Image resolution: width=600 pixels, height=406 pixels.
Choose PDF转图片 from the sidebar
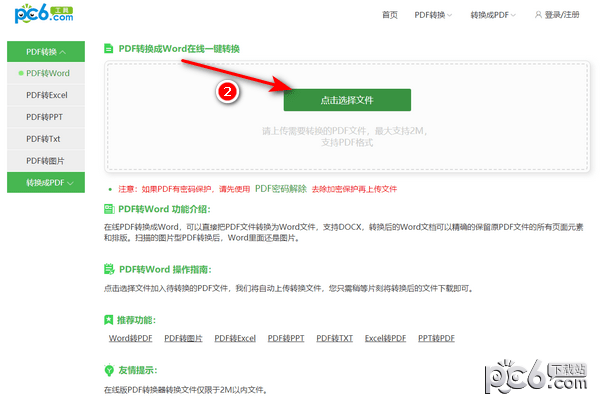(47, 160)
